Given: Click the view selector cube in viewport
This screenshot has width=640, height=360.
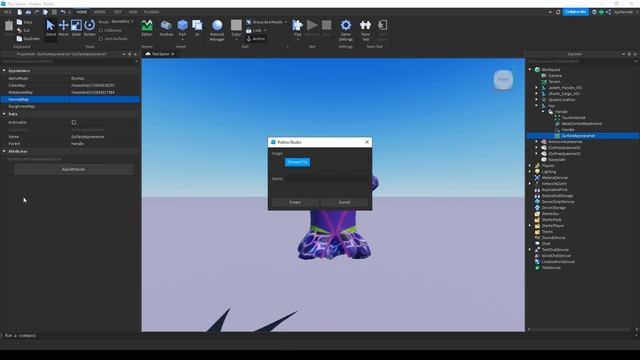Looking at the screenshot, I should tap(503, 79).
